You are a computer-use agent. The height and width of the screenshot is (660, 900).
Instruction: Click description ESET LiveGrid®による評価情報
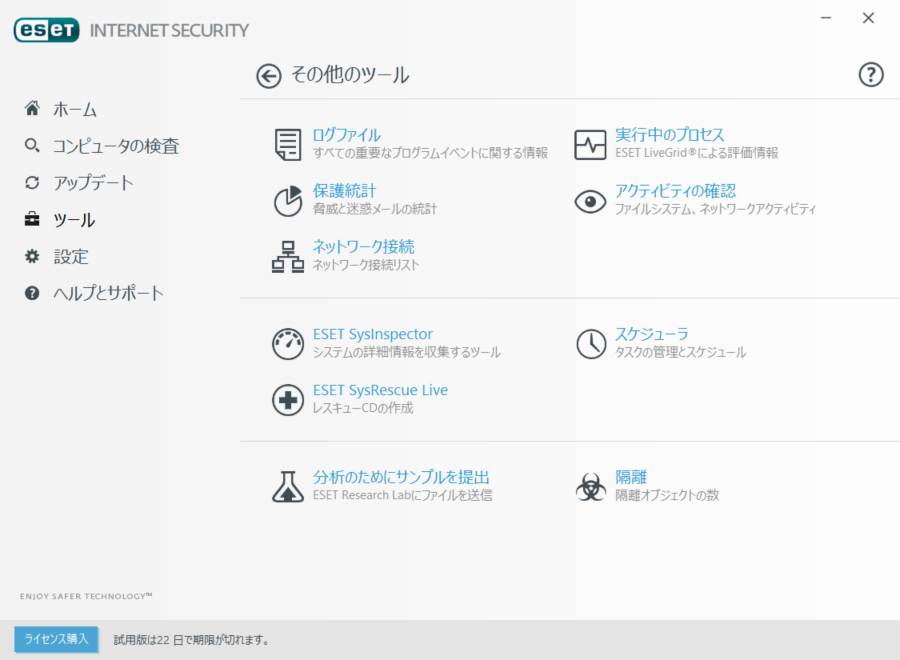[x=697, y=153]
